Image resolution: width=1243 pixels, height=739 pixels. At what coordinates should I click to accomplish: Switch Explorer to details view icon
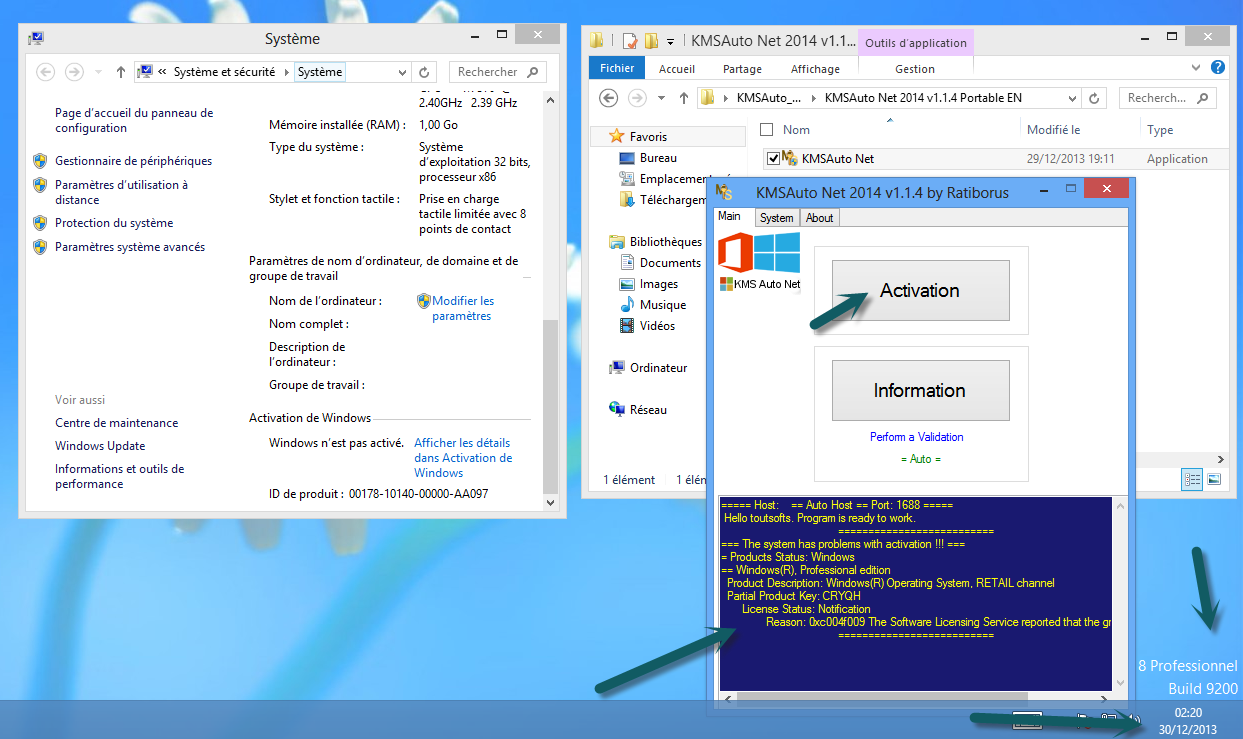(1192, 479)
